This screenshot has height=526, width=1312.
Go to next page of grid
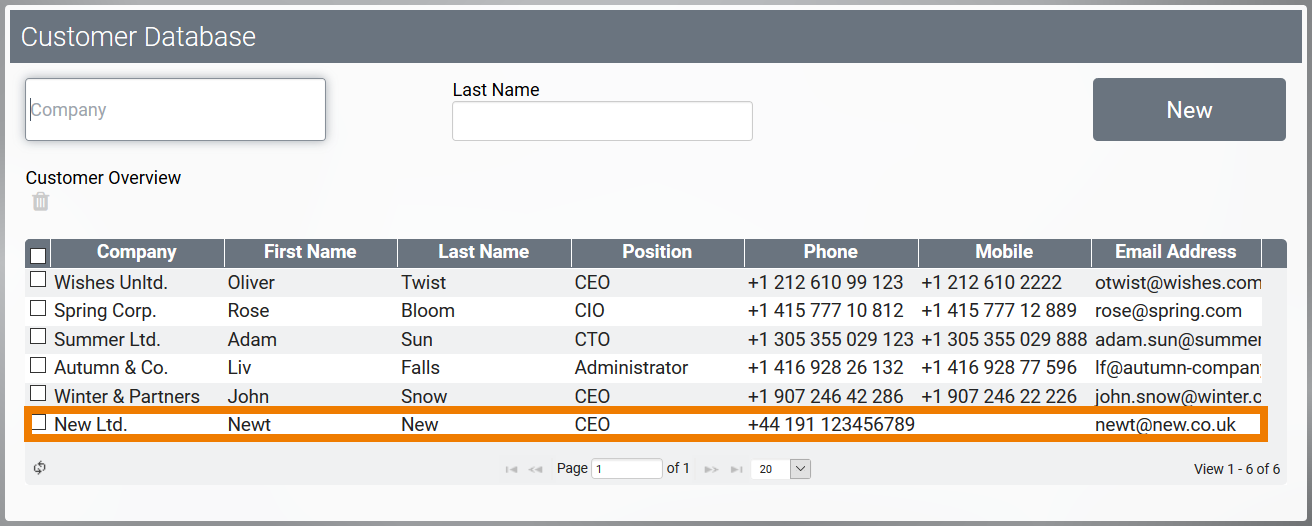point(712,469)
